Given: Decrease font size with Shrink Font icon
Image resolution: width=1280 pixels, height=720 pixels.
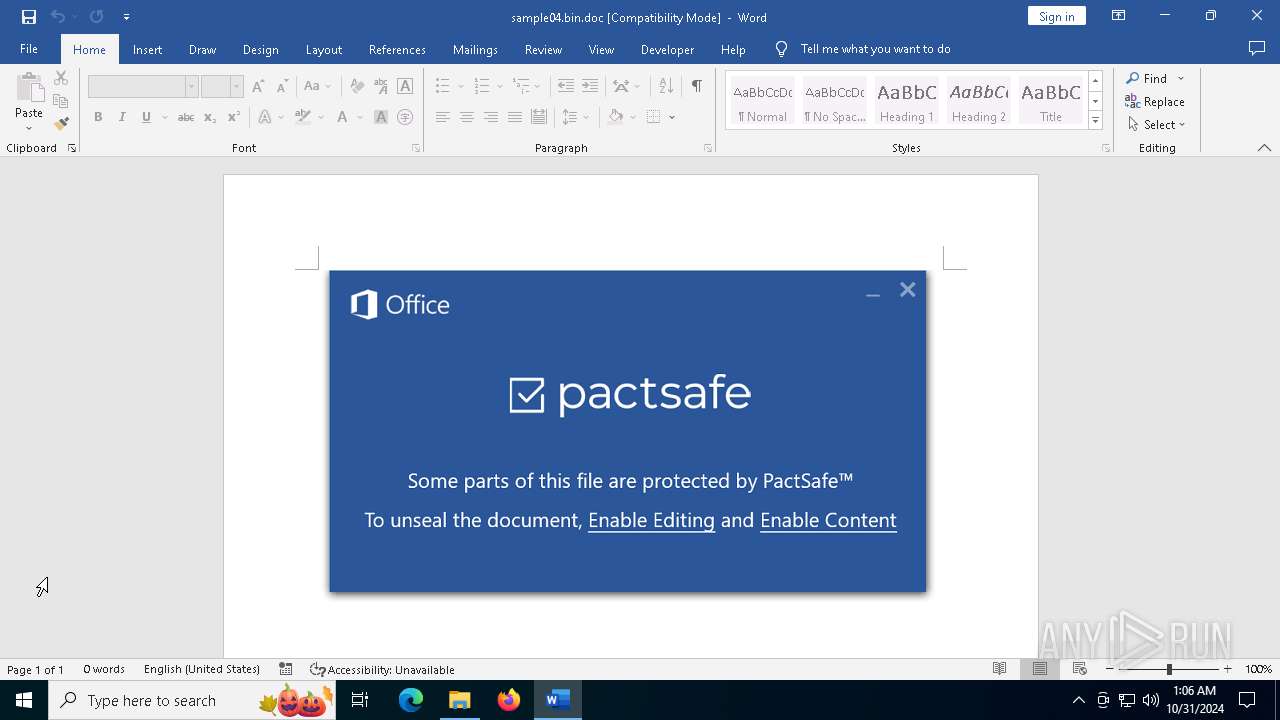Looking at the screenshot, I should pyautogui.click(x=282, y=87).
